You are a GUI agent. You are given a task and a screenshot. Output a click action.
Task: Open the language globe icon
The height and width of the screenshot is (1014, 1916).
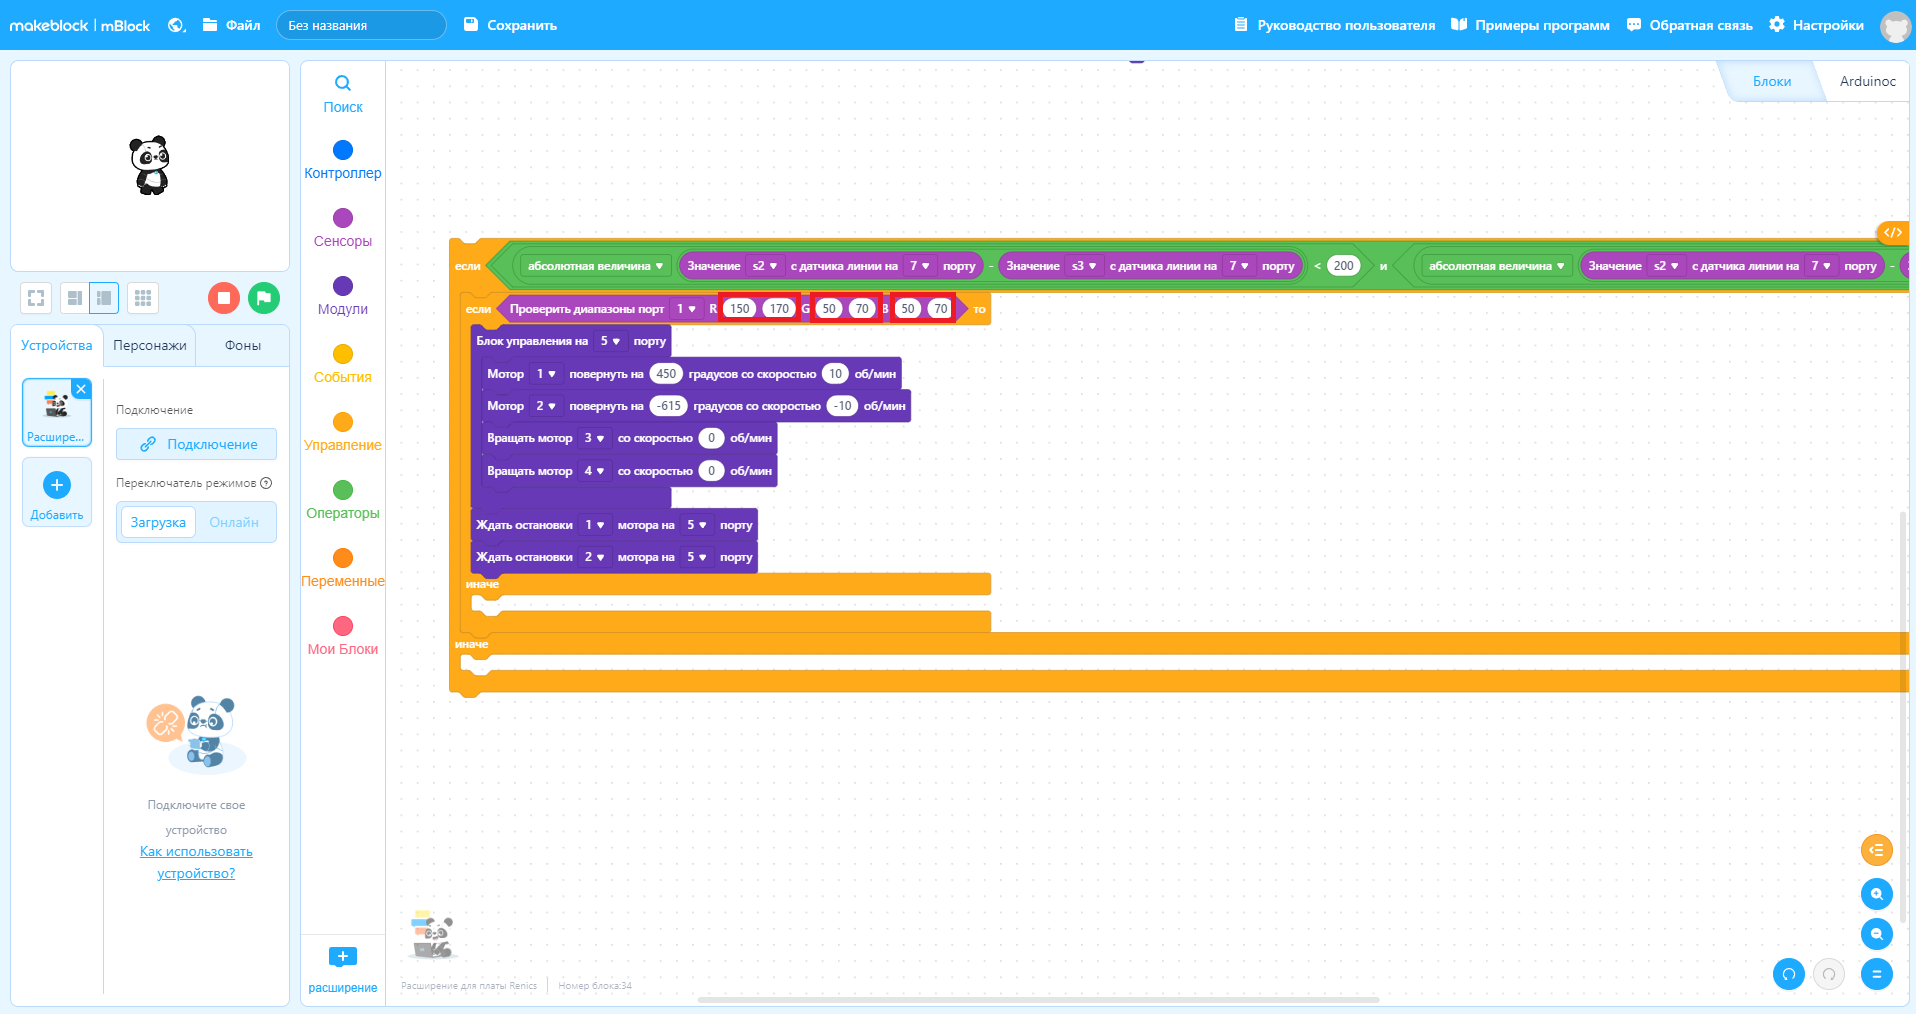[177, 25]
